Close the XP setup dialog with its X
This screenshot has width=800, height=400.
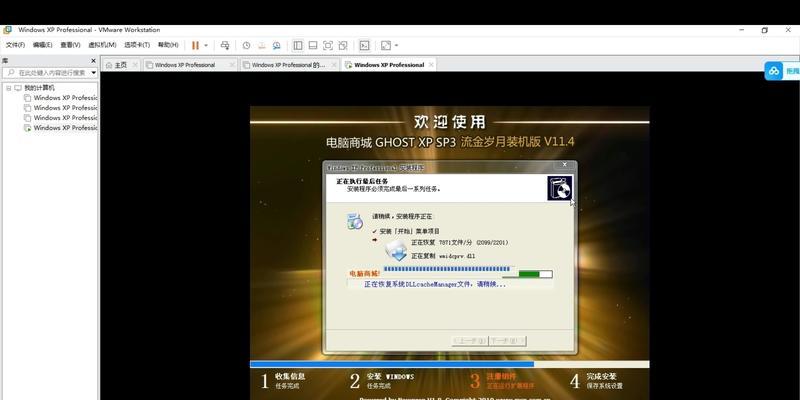564,164
